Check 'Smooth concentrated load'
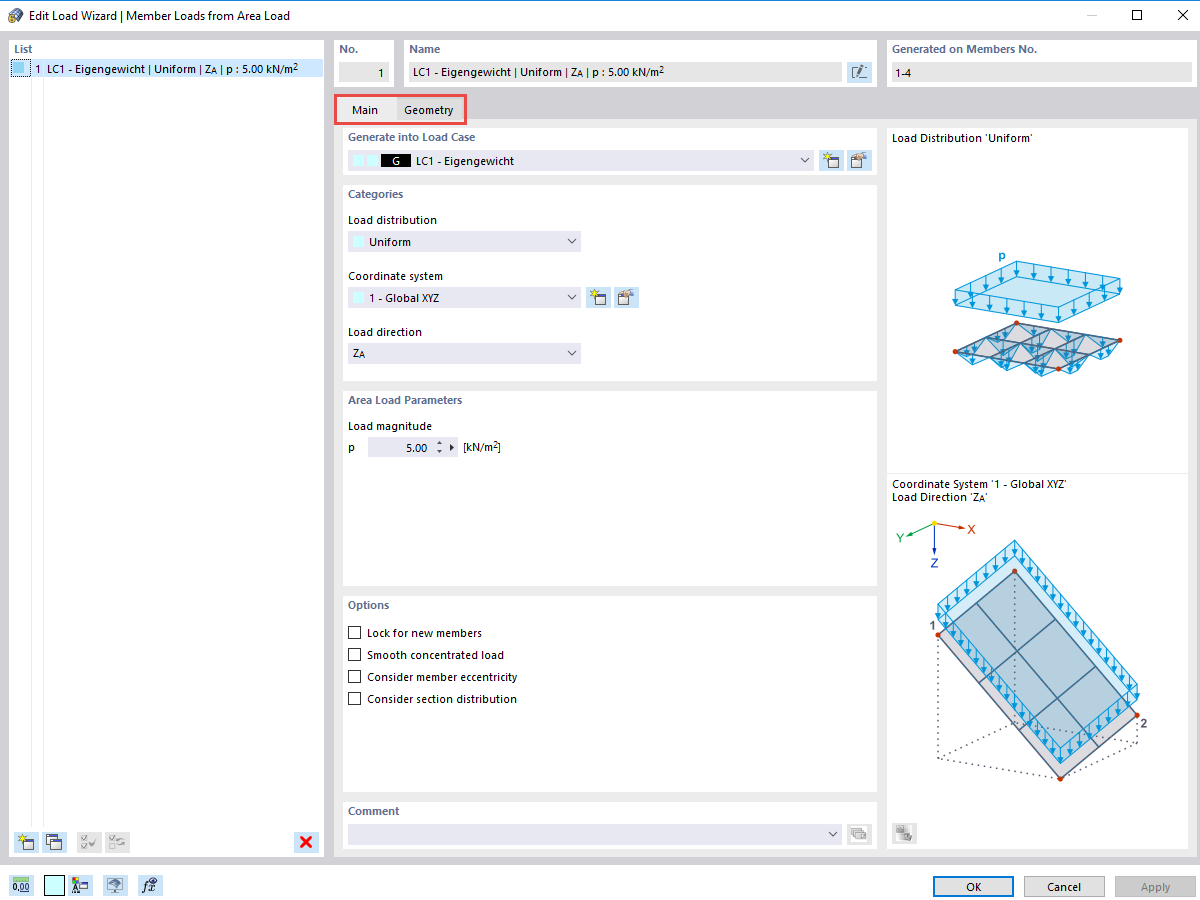This screenshot has width=1200, height=900. coord(354,654)
